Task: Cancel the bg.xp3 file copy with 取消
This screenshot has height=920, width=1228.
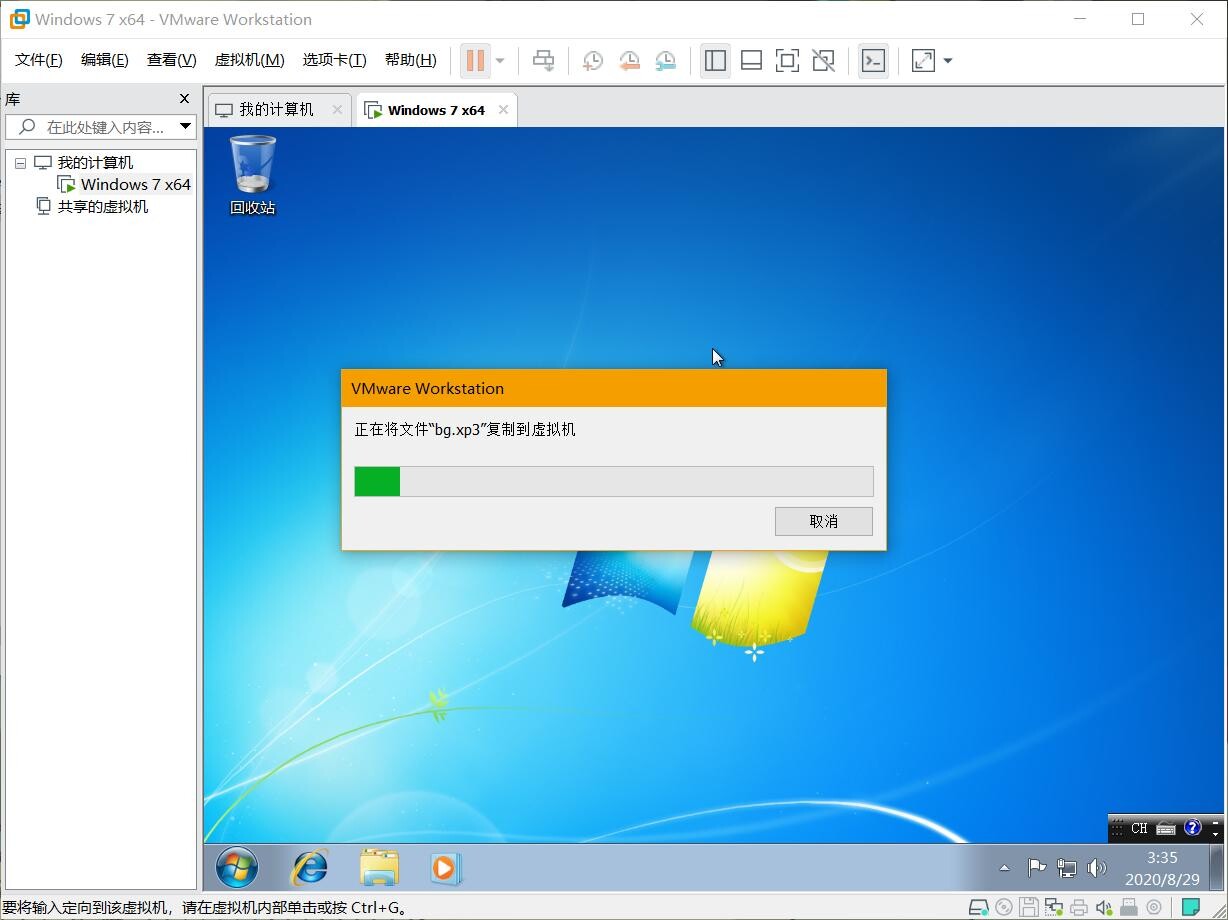Action: 824,521
